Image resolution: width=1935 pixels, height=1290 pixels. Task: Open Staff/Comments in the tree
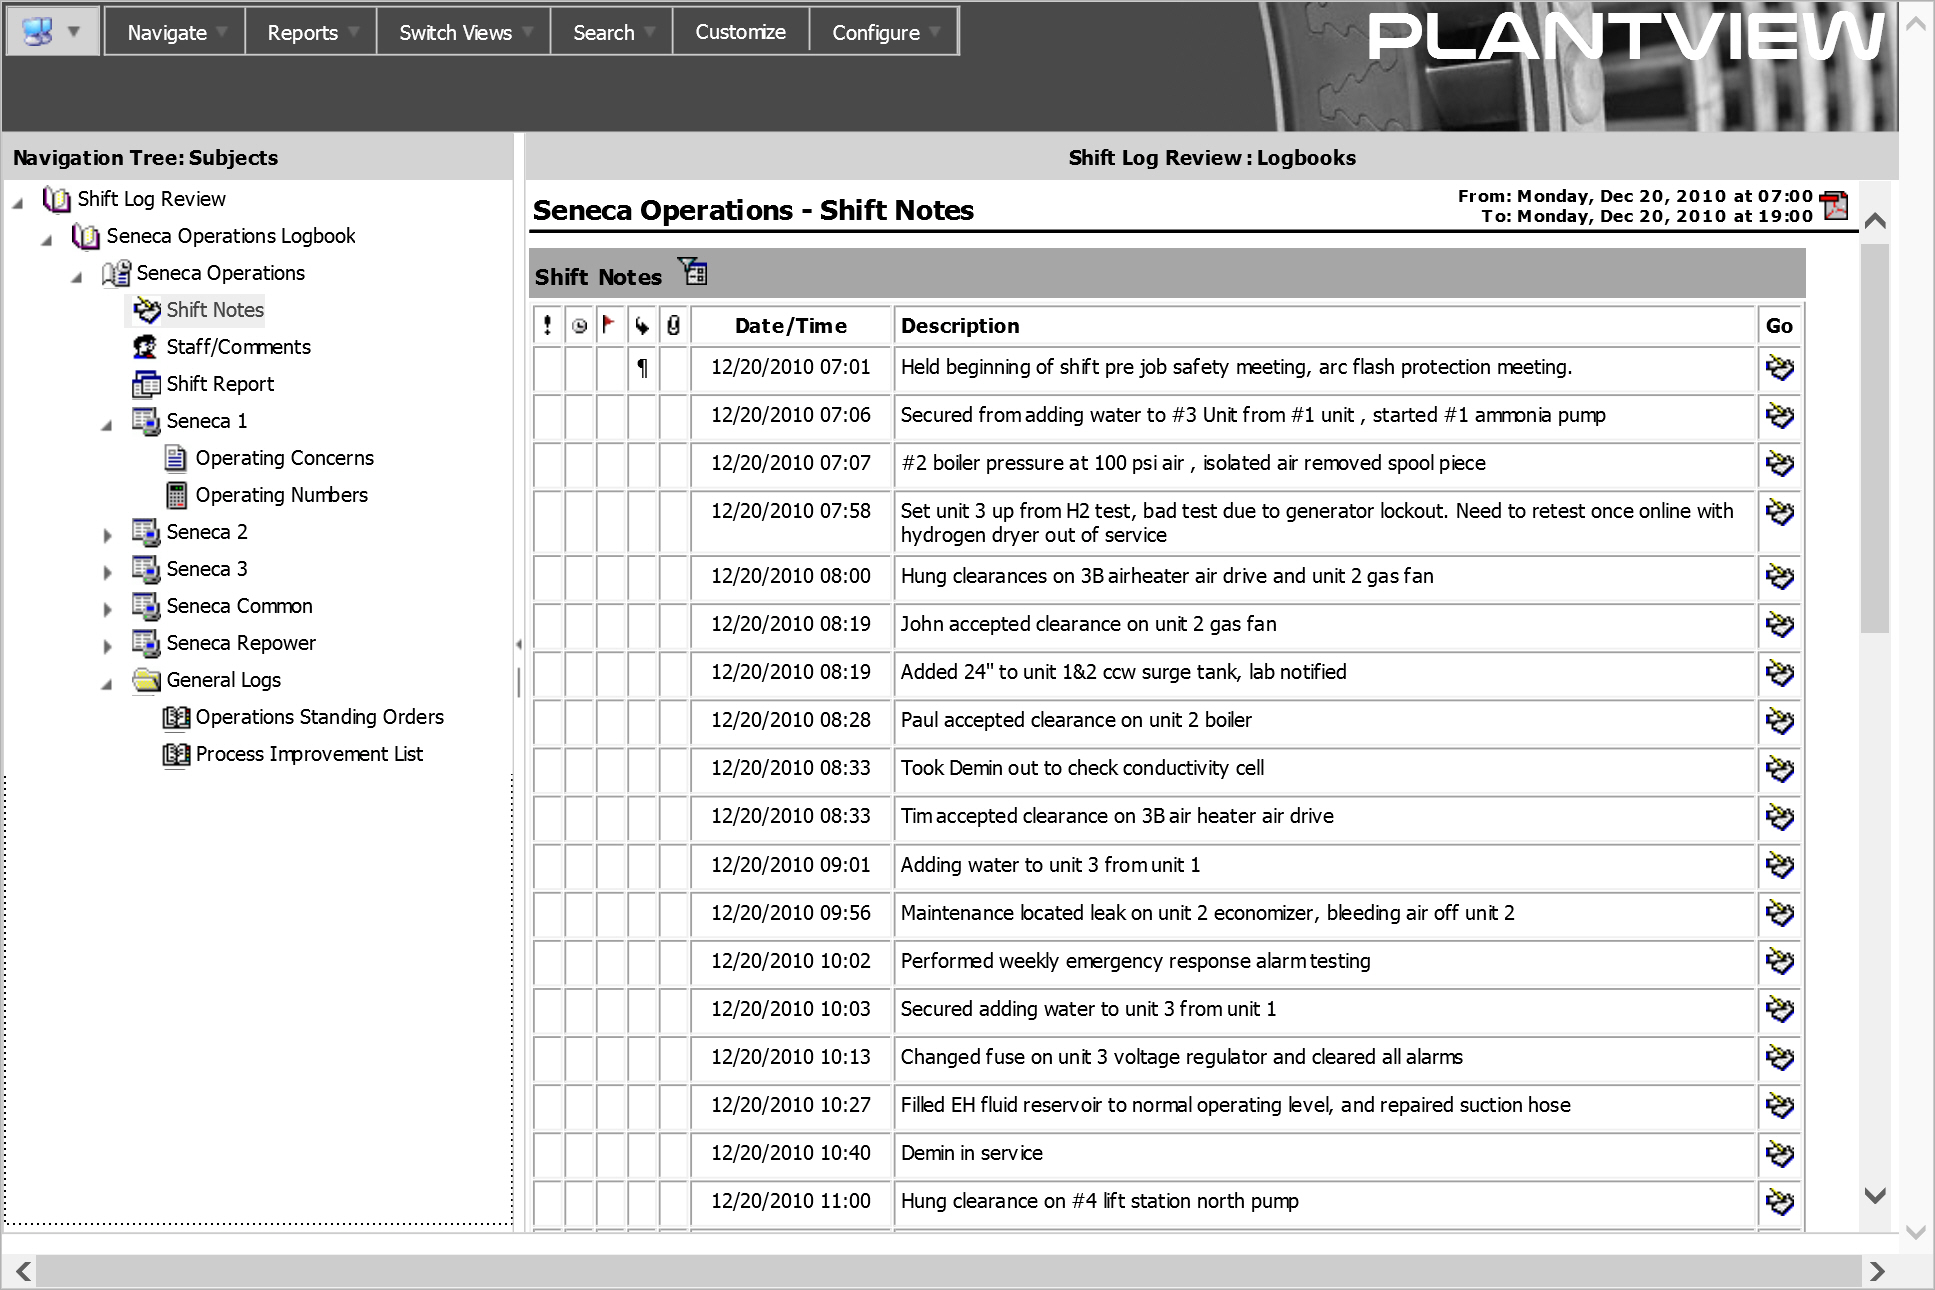[238, 347]
